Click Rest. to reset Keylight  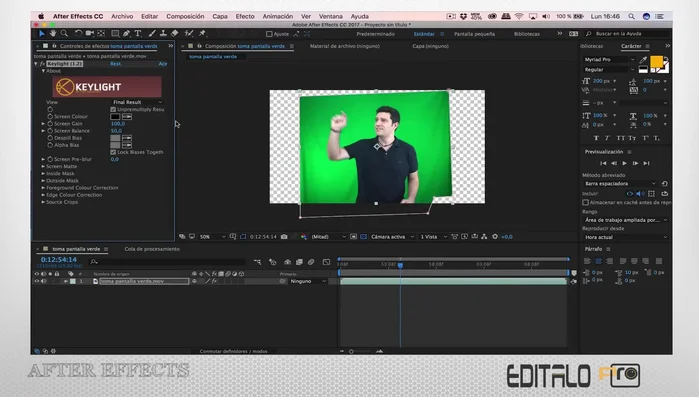point(116,64)
